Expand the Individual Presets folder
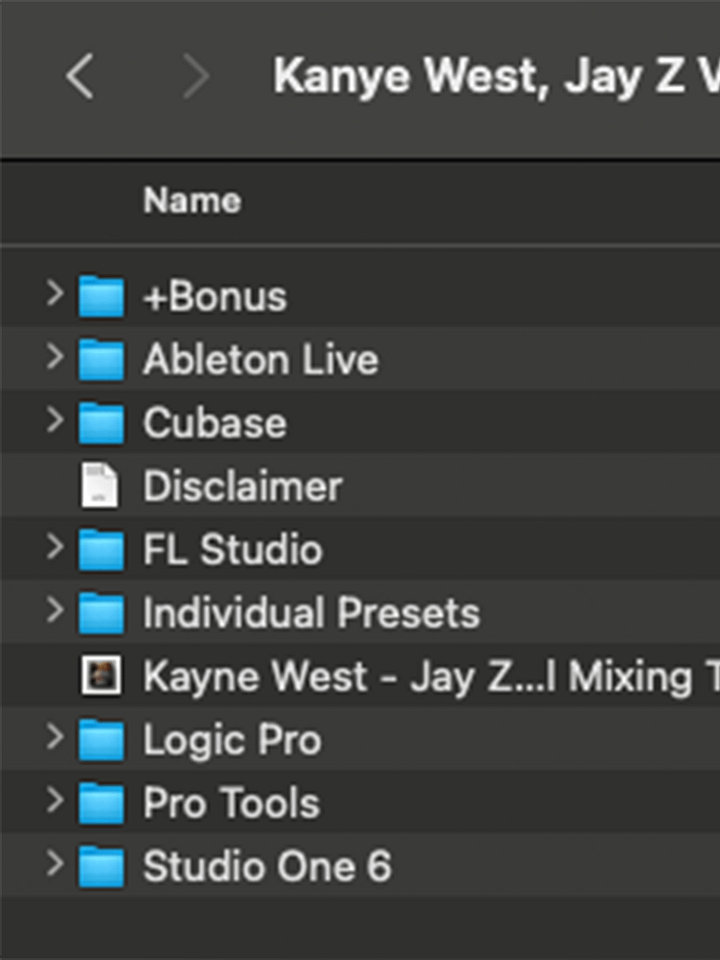The width and height of the screenshot is (720, 960). click(x=55, y=610)
